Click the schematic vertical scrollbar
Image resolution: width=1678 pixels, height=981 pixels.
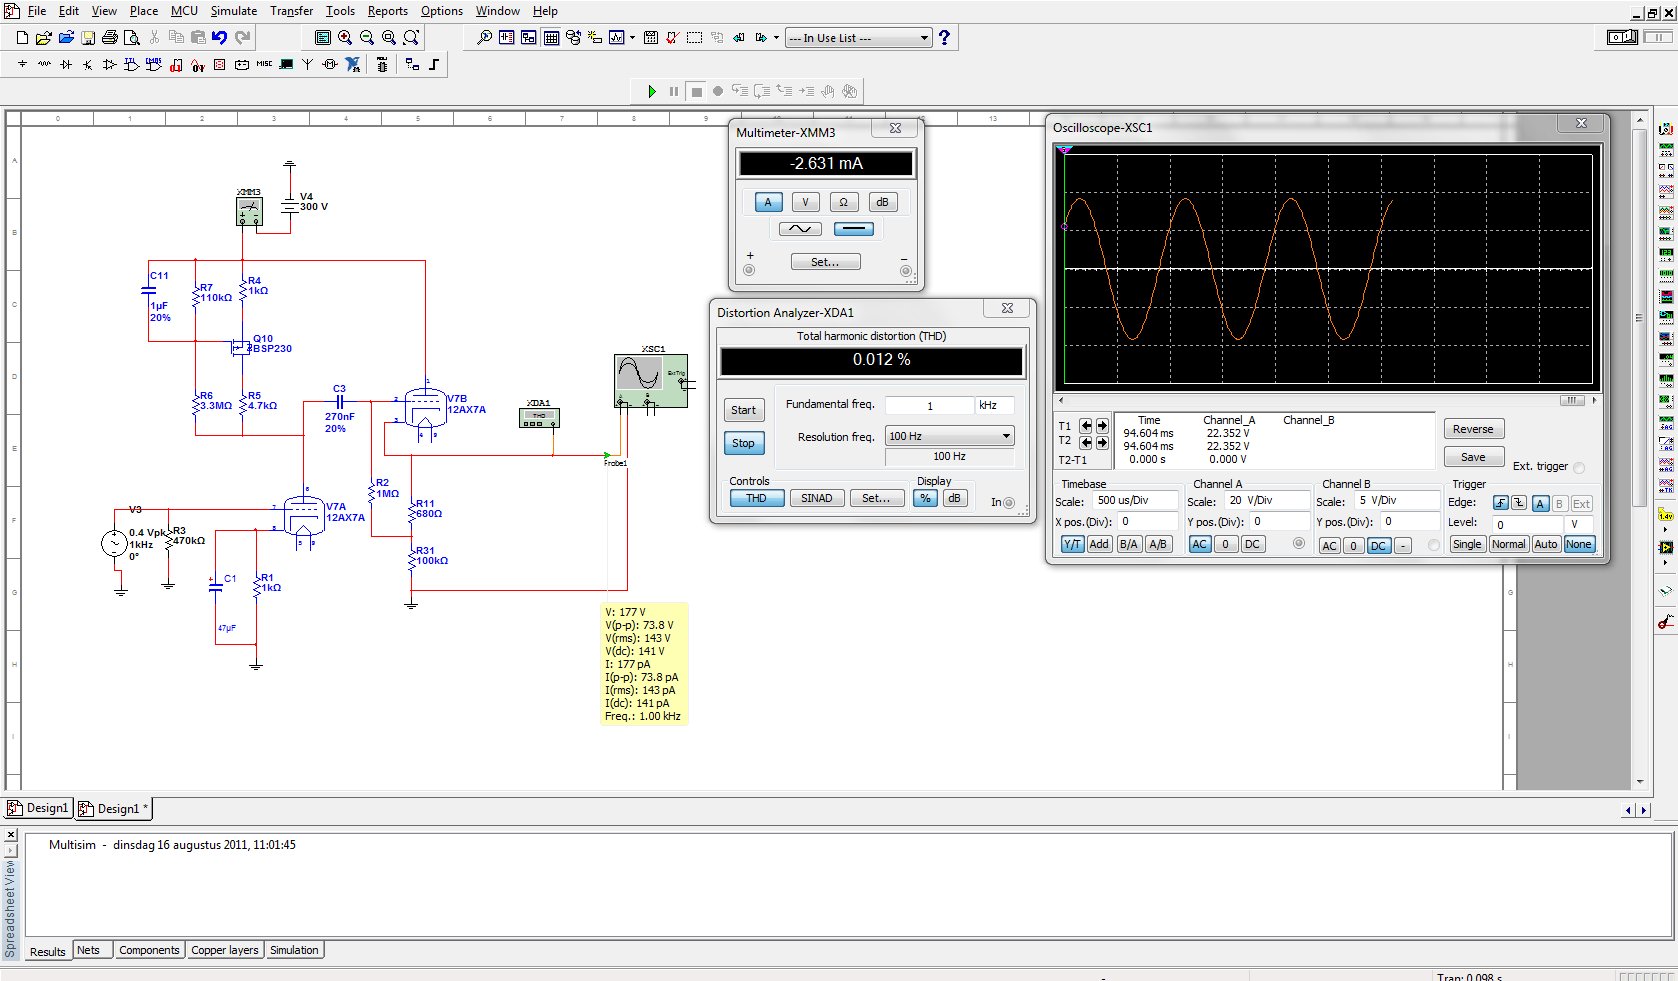(1639, 316)
